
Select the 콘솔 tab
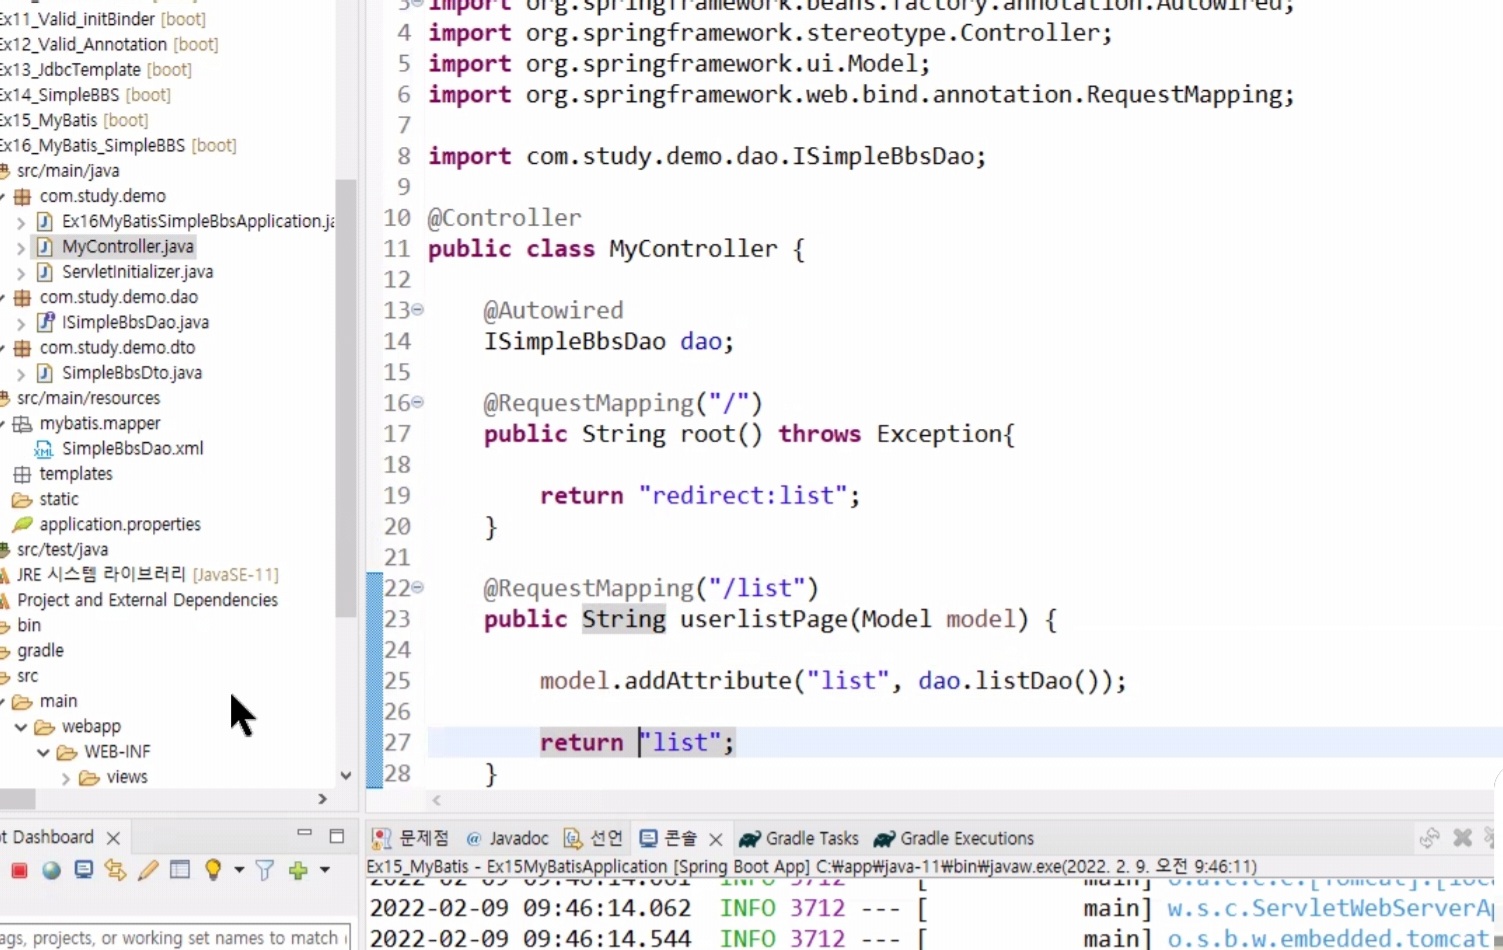point(668,838)
